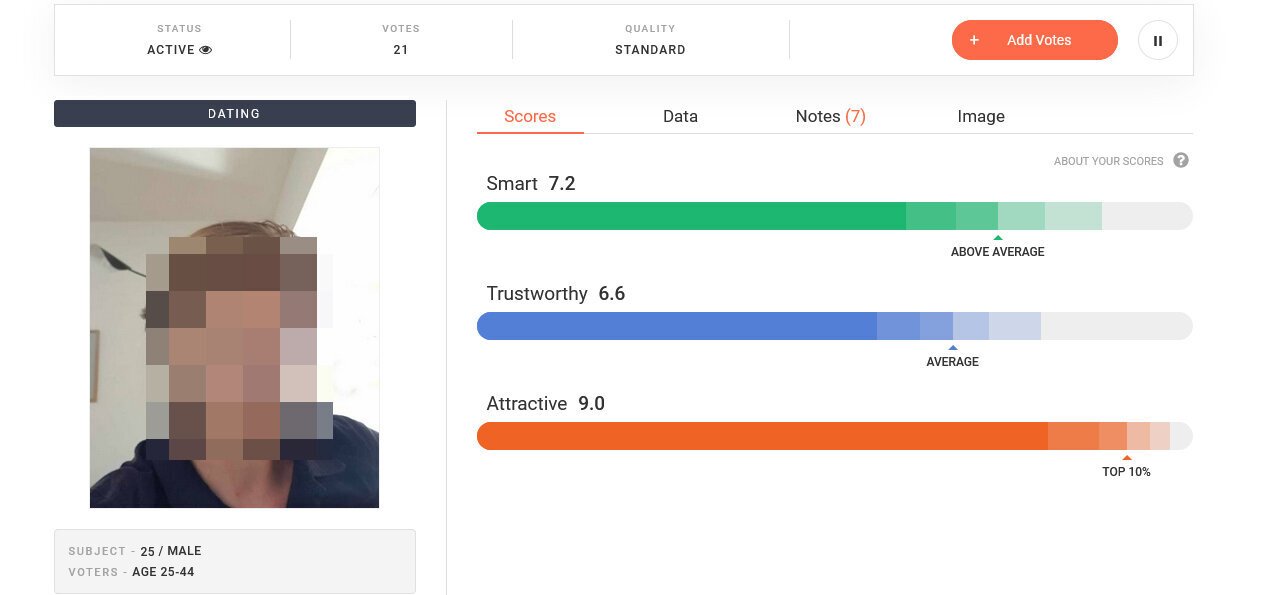Open the About Your Scores help icon

point(1181,160)
